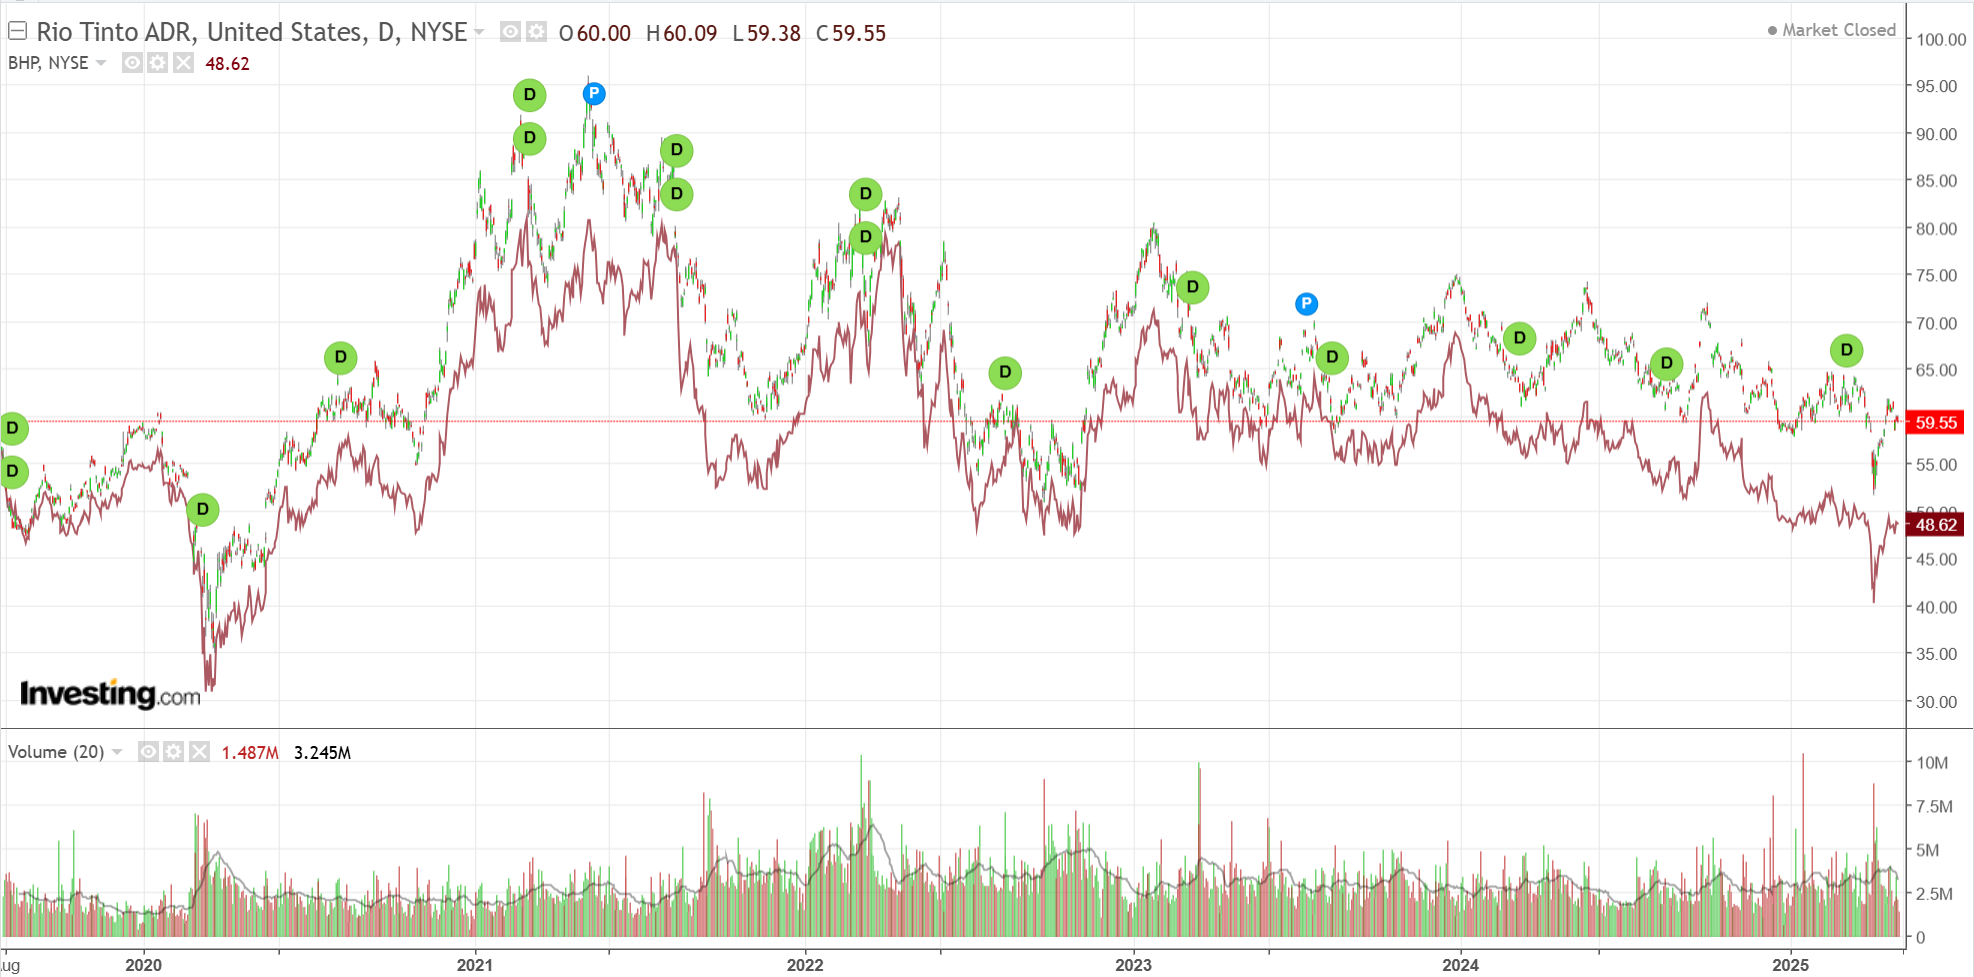Click the dividend marker near early 2025
The width and height of the screenshot is (1974, 977).
(x=1846, y=350)
